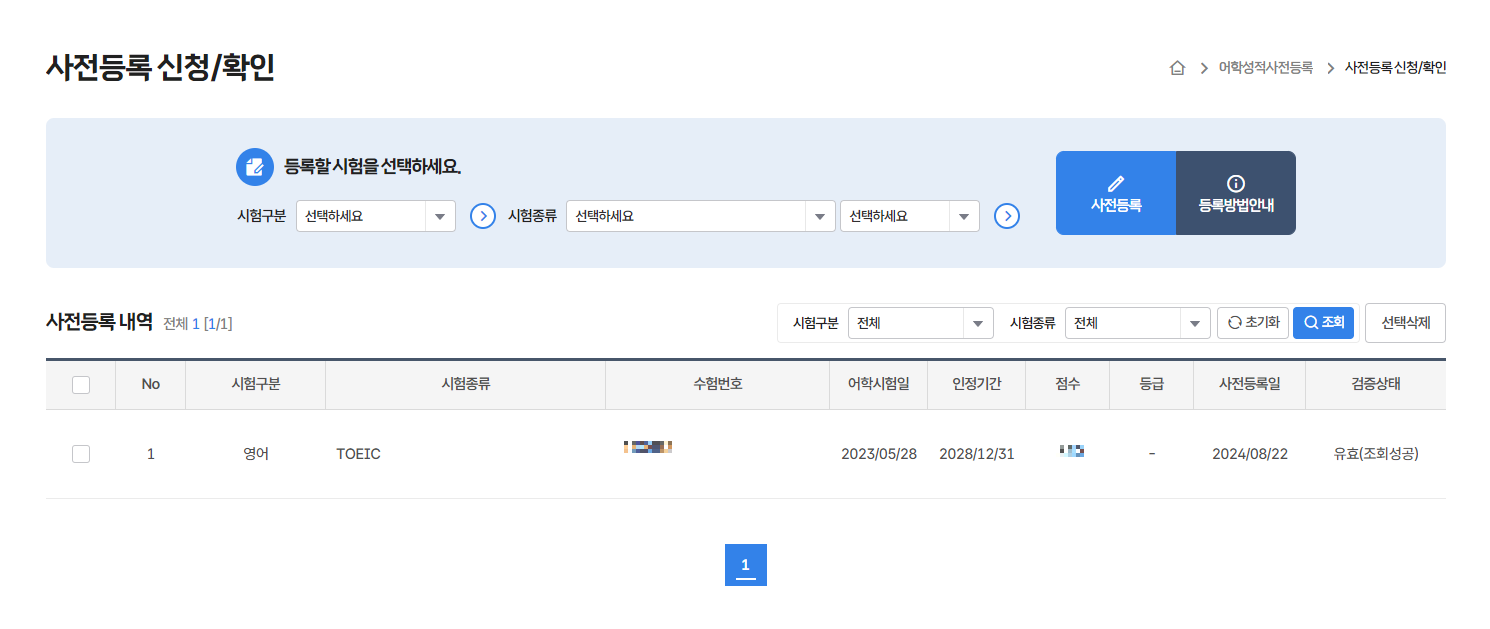This screenshot has width=1490, height=629.
Task: Click the 점수 column header
Action: click(x=1068, y=384)
